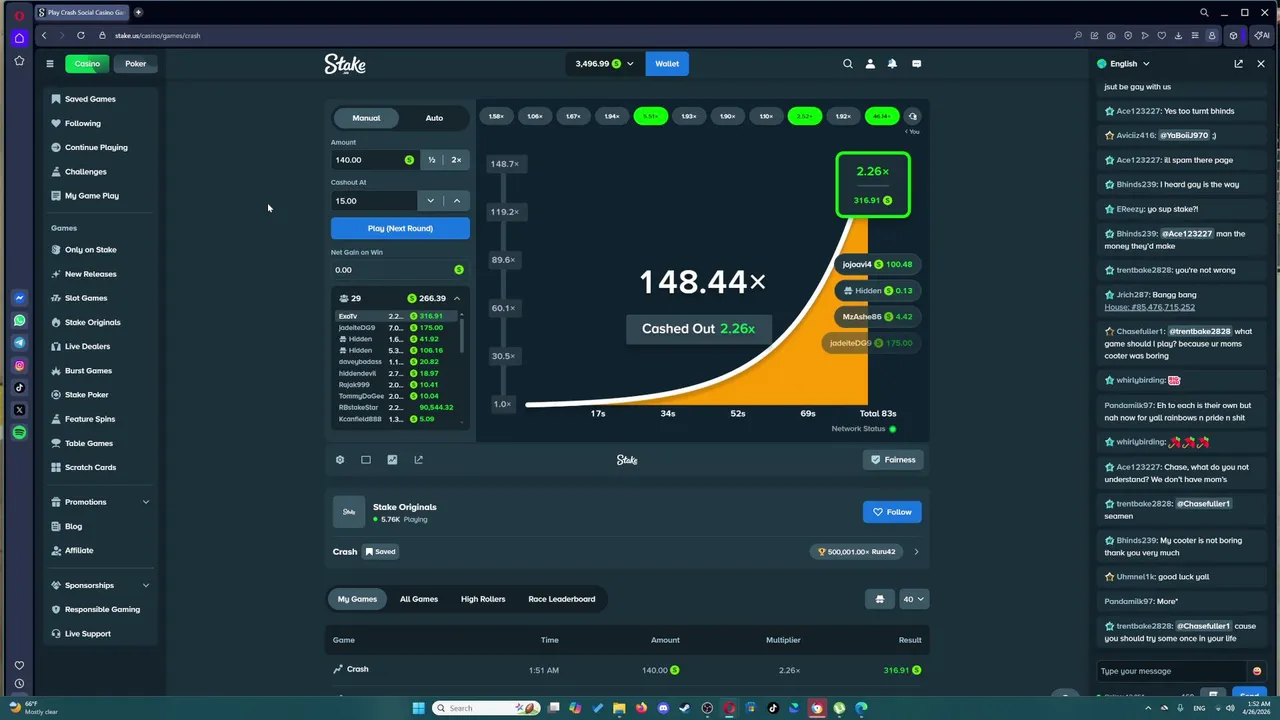
Task: Follow Stake Originals
Action: (892, 512)
